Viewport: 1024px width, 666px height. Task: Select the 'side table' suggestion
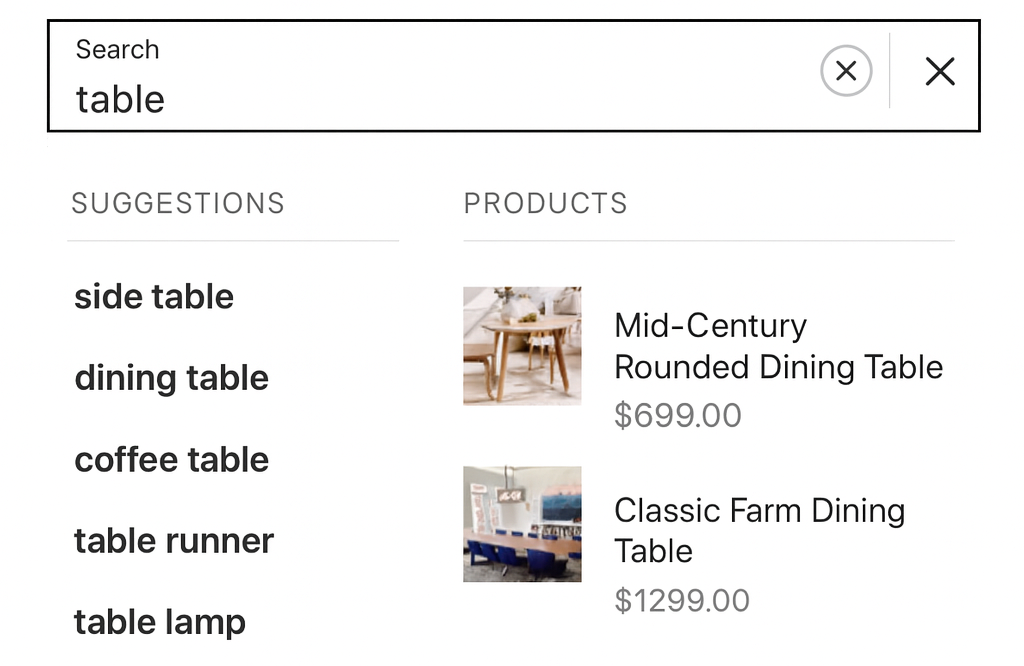tap(153, 296)
